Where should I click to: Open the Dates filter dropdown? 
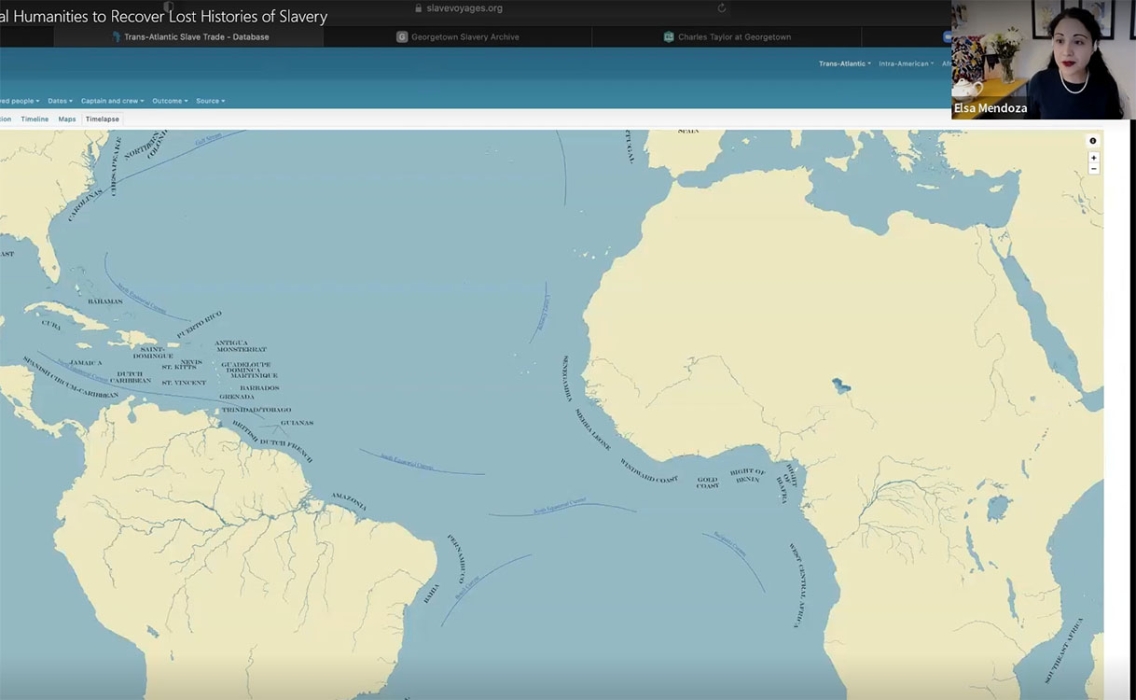[x=60, y=101]
